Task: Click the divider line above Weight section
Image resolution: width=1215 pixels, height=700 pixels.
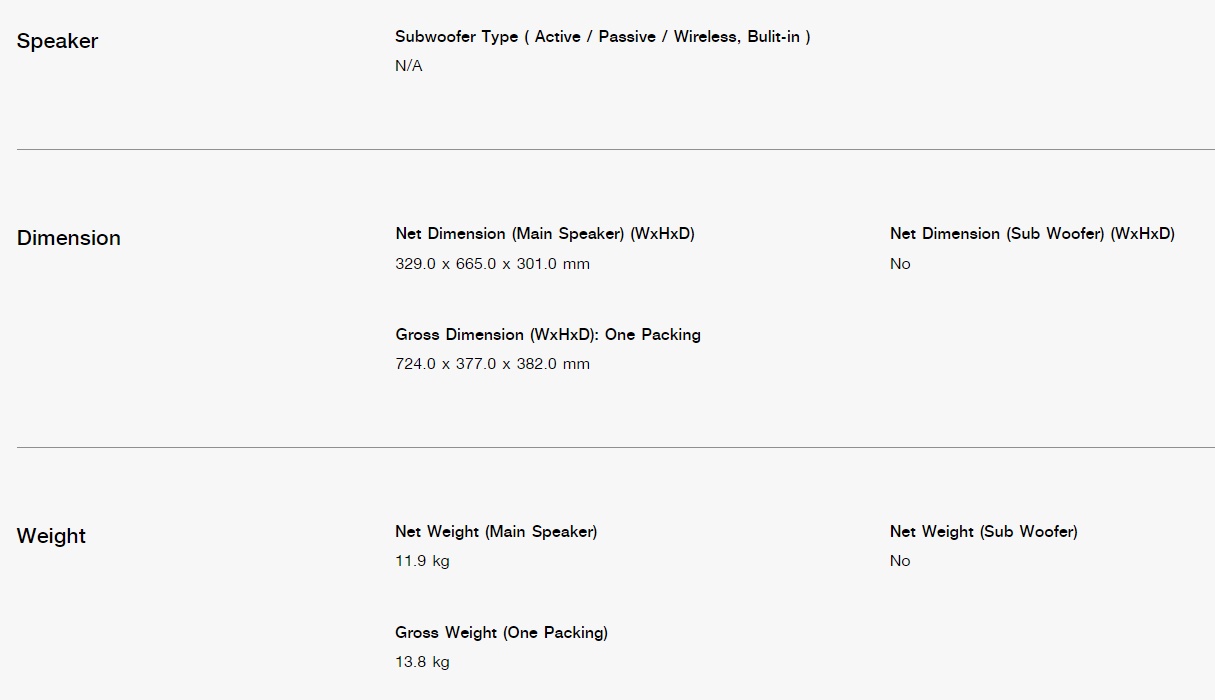Action: pyautogui.click(x=616, y=448)
